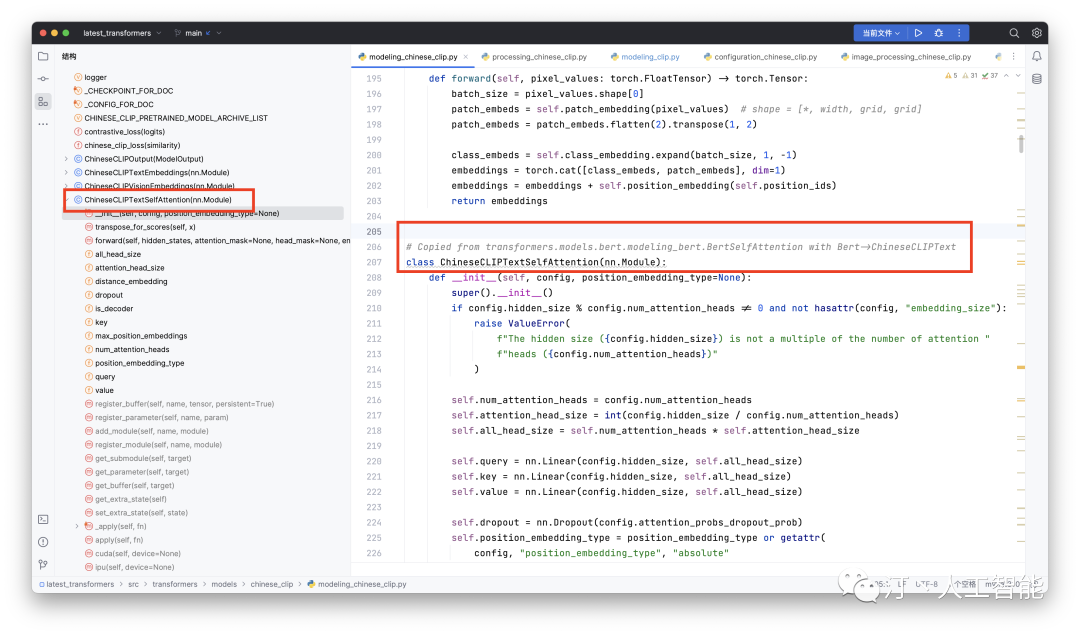Select logger in the structure tree
The height and width of the screenshot is (635, 1080).
click(x=95, y=77)
